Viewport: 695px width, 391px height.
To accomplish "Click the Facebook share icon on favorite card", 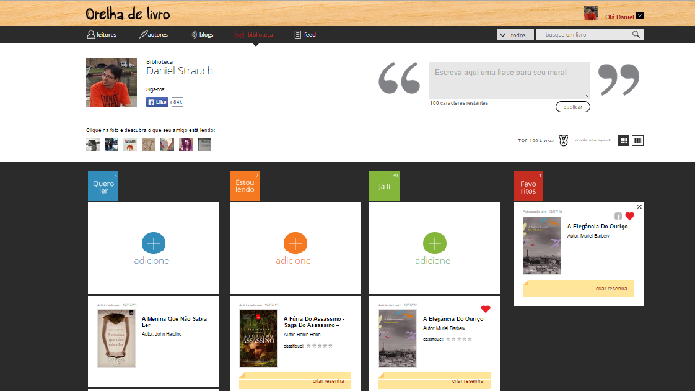I will coord(618,216).
